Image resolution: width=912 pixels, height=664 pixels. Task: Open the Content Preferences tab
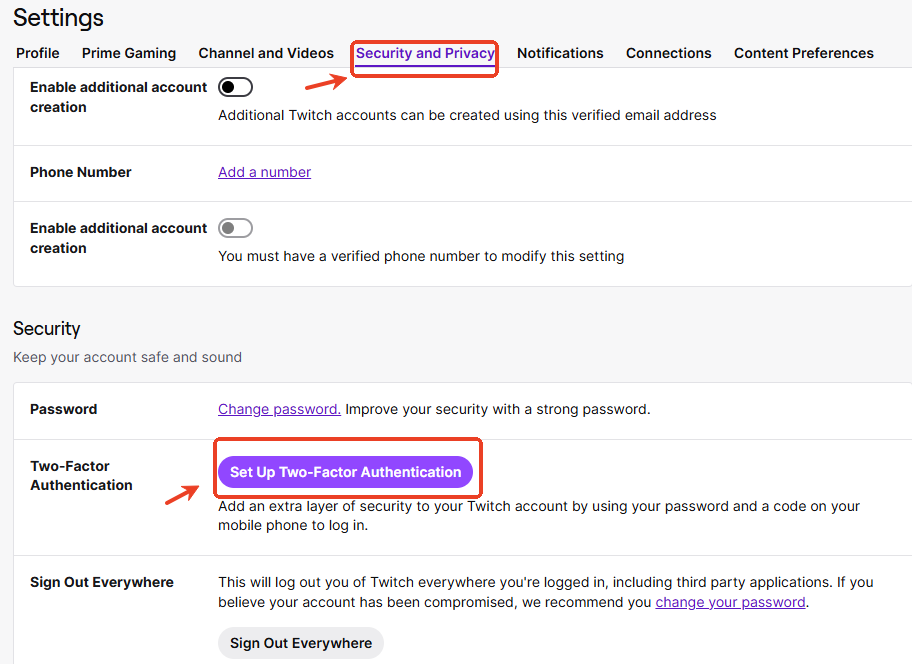click(803, 53)
